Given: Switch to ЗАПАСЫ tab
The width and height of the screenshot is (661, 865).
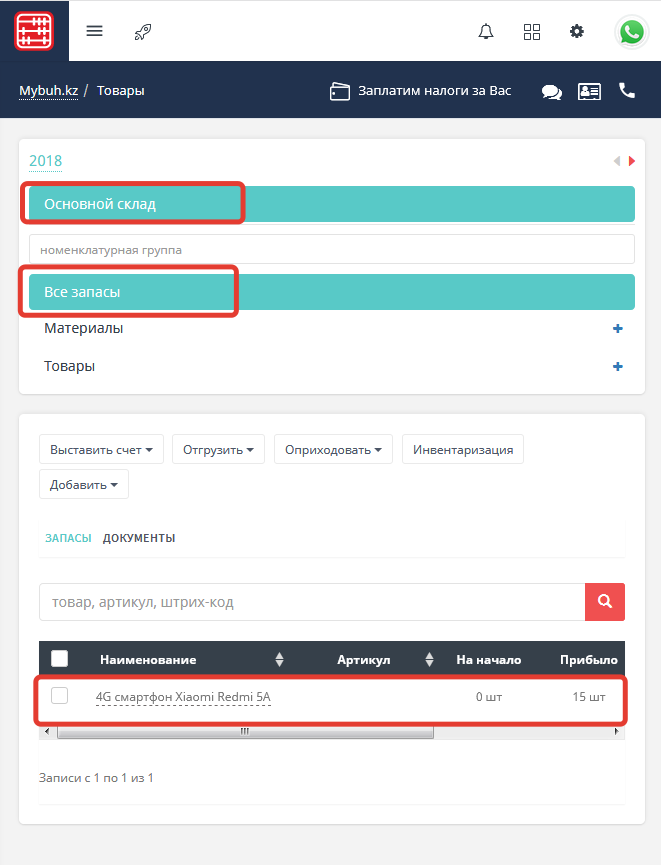Looking at the screenshot, I should coord(68,538).
